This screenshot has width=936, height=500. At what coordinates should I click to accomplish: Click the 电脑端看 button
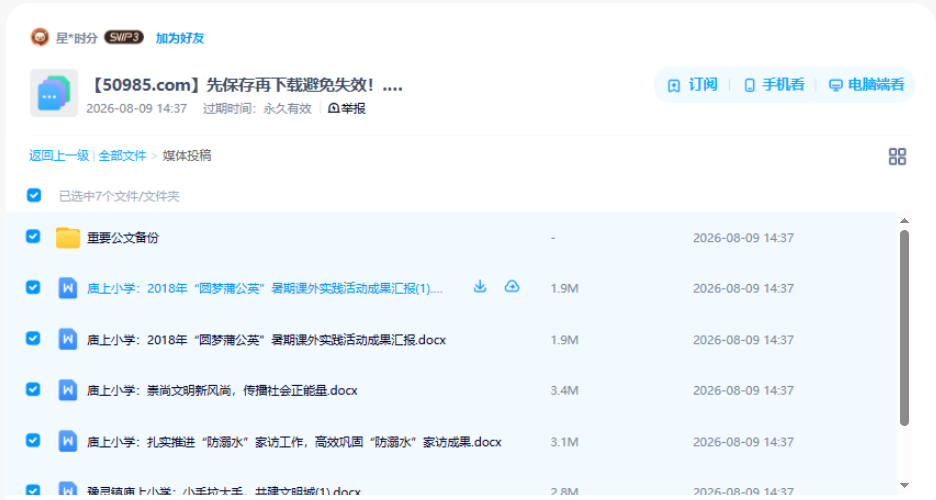[867, 85]
